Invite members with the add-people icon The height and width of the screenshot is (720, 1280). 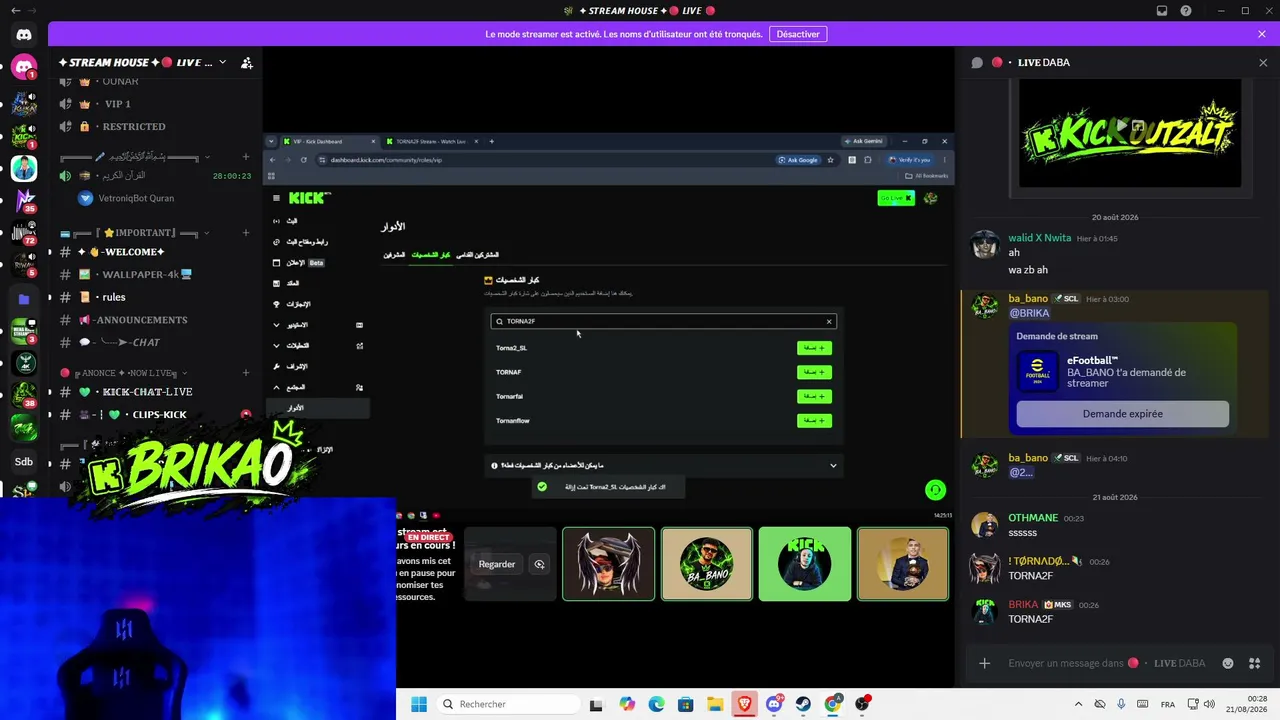pos(247,62)
